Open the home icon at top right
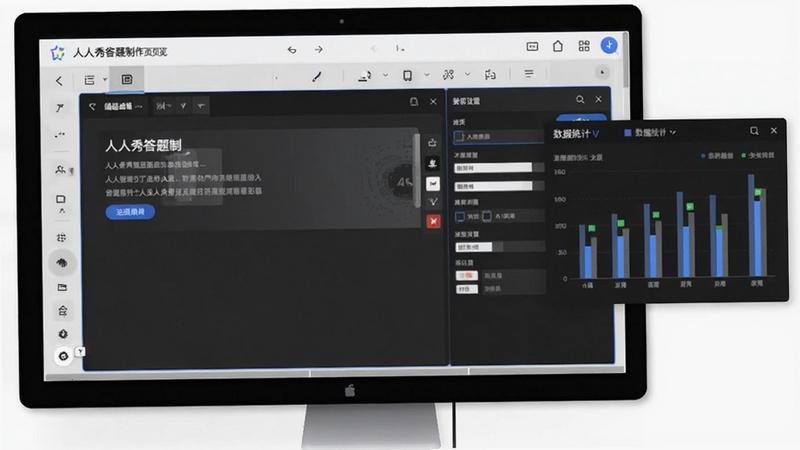Viewport: 800px width, 450px height. click(x=558, y=46)
